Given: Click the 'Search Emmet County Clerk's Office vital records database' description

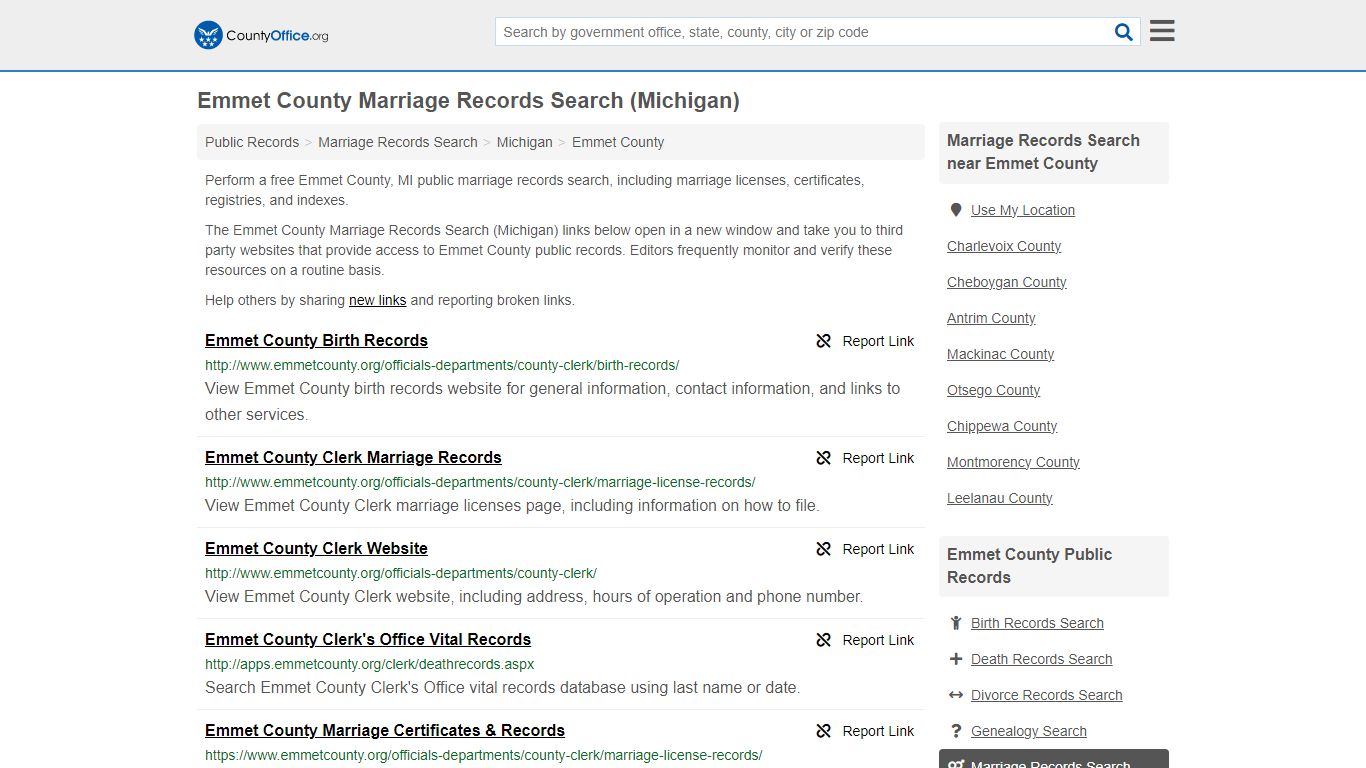Looking at the screenshot, I should (x=502, y=688).
